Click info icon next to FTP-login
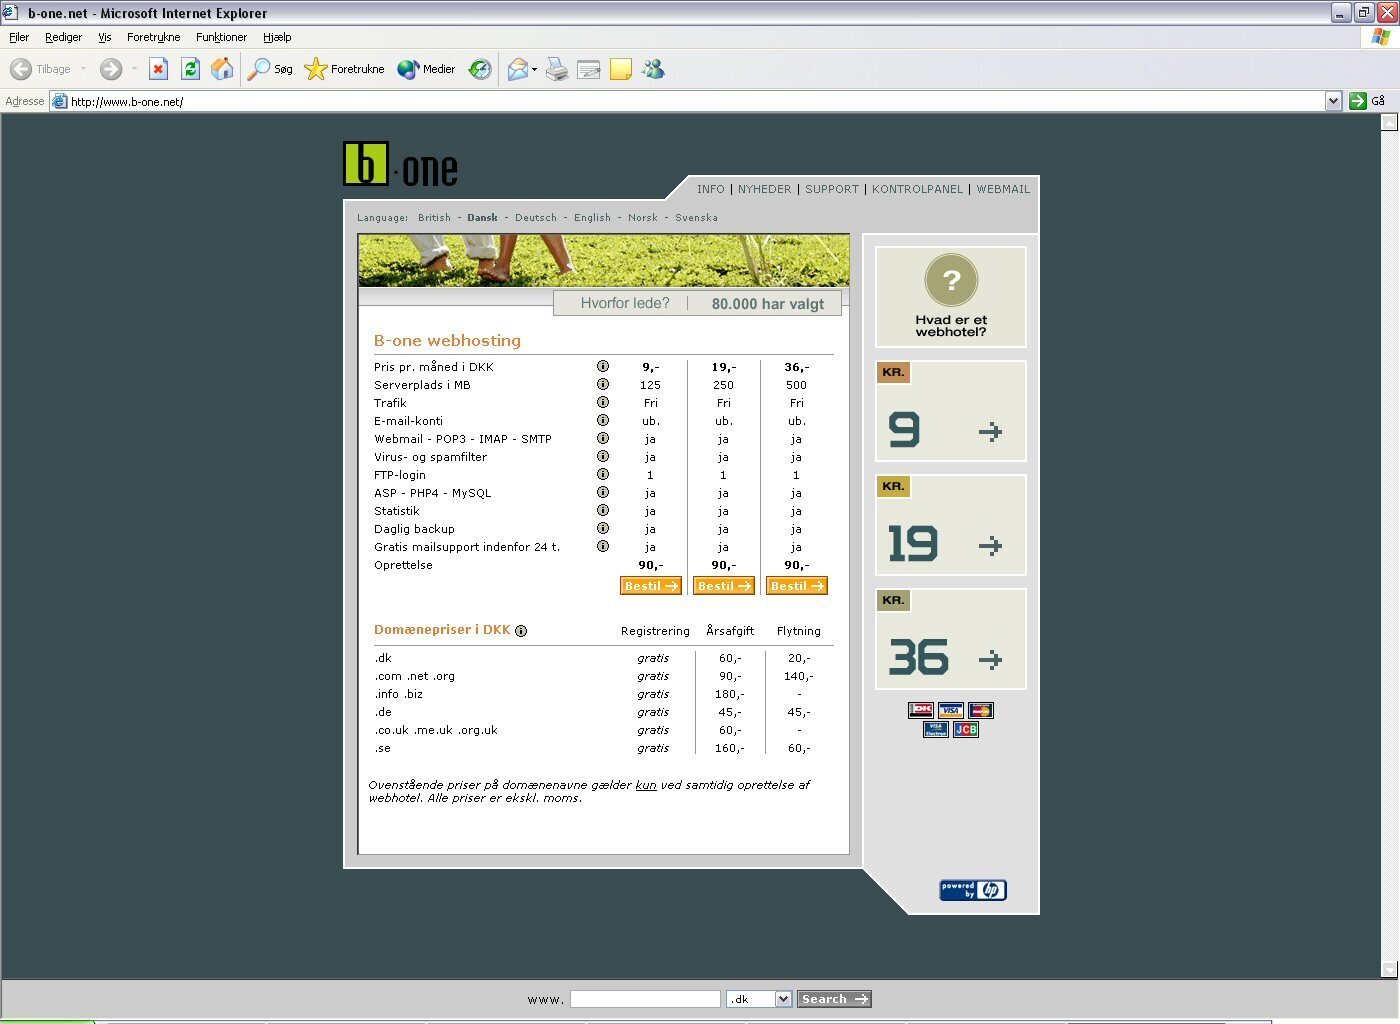Image resolution: width=1400 pixels, height=1024 pixels. pyautogui.click(x=603, y=474)
